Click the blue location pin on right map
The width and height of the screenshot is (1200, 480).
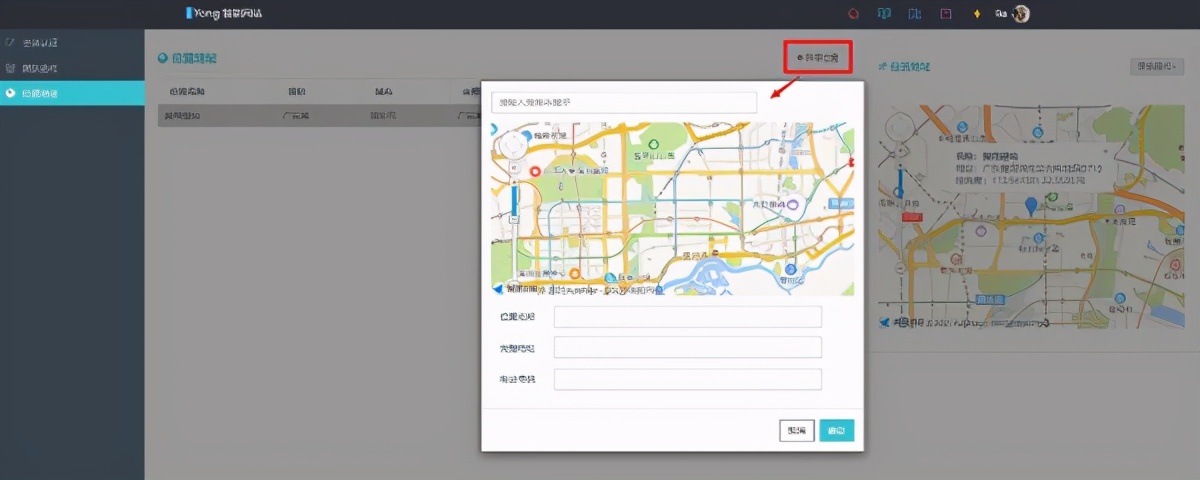point(1031,206)
